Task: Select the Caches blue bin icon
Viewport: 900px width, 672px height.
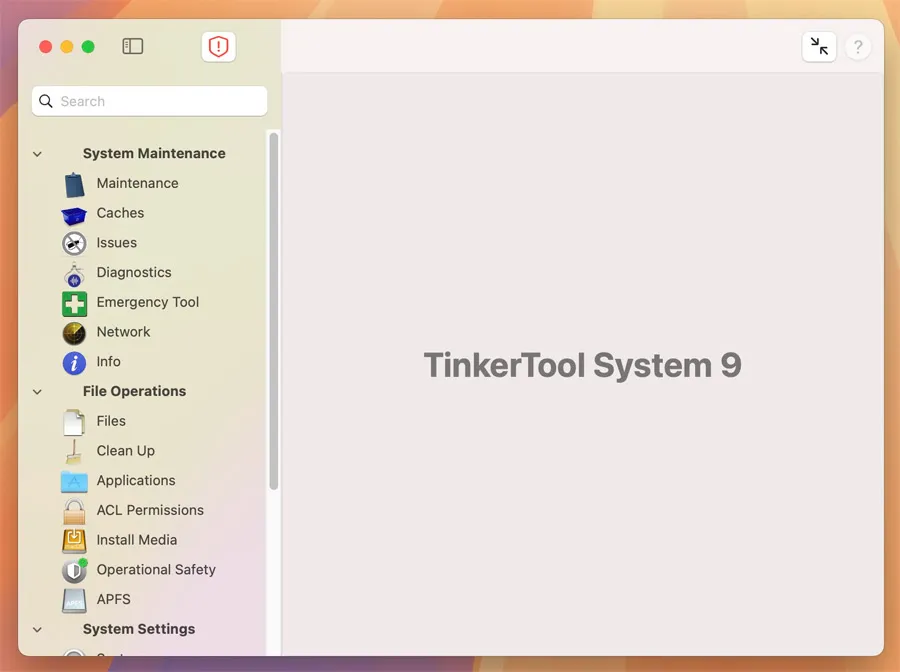Action: [75, 214]
